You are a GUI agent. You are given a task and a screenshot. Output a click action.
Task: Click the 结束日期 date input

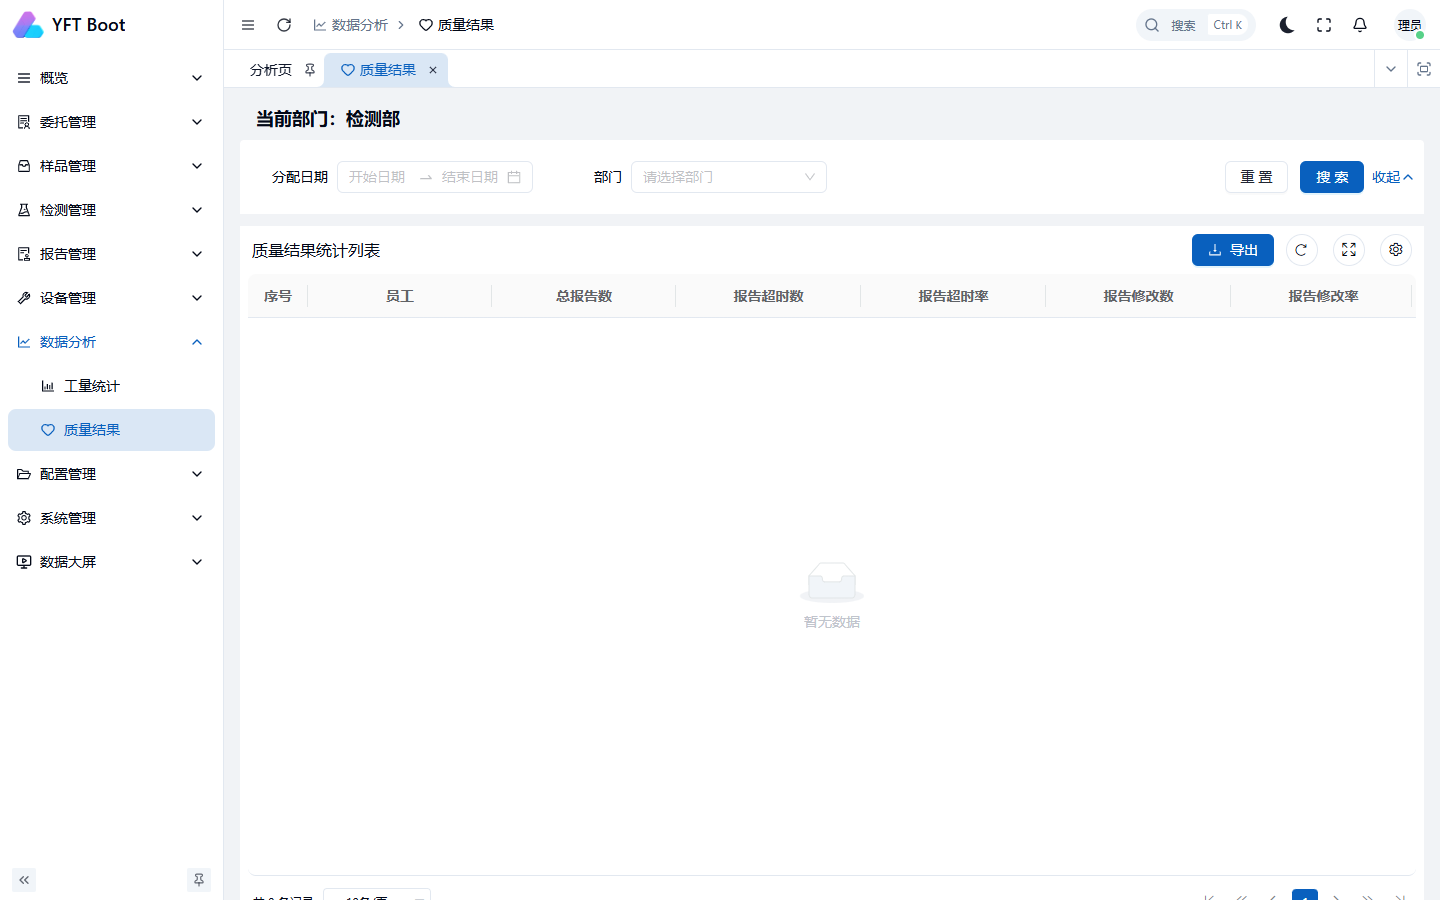[471, 177]
